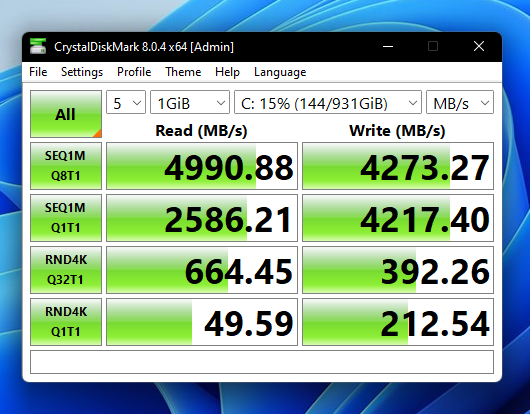Image resolution: width=530 pixels, height=414 pixels.
Task: Start all benchmarks with the All button
Action: coord(66,114)
